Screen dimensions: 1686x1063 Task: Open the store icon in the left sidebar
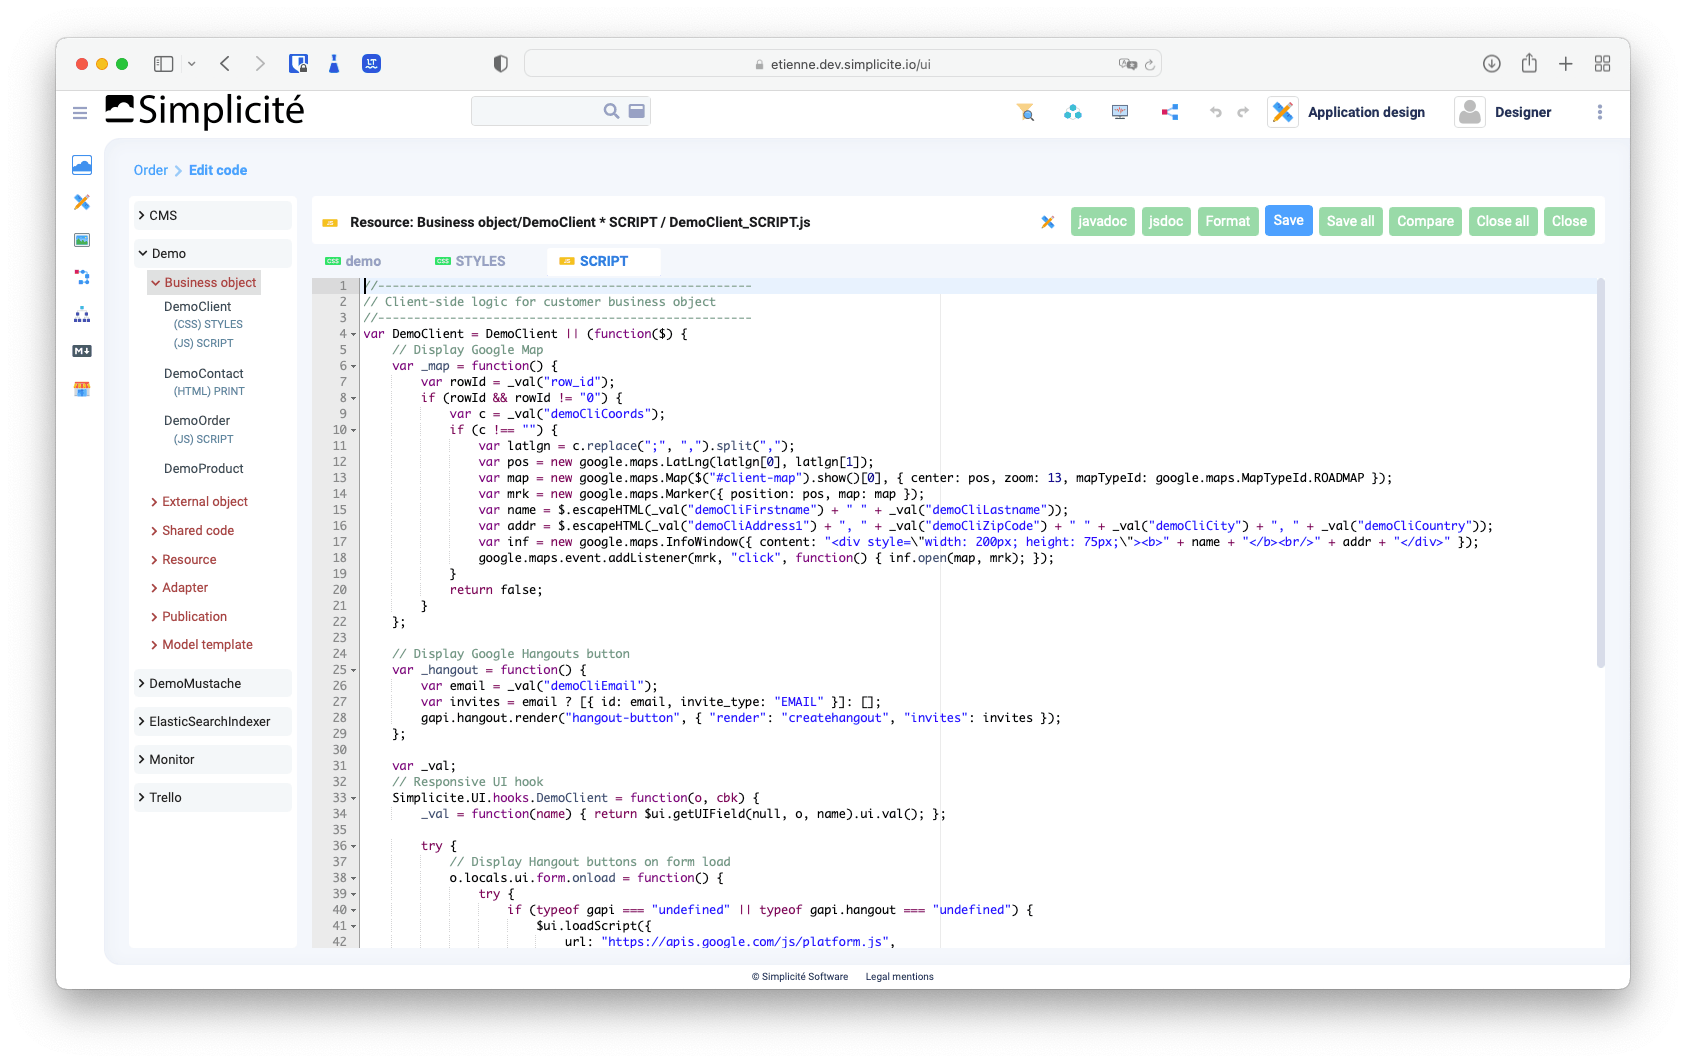(82, 389)
